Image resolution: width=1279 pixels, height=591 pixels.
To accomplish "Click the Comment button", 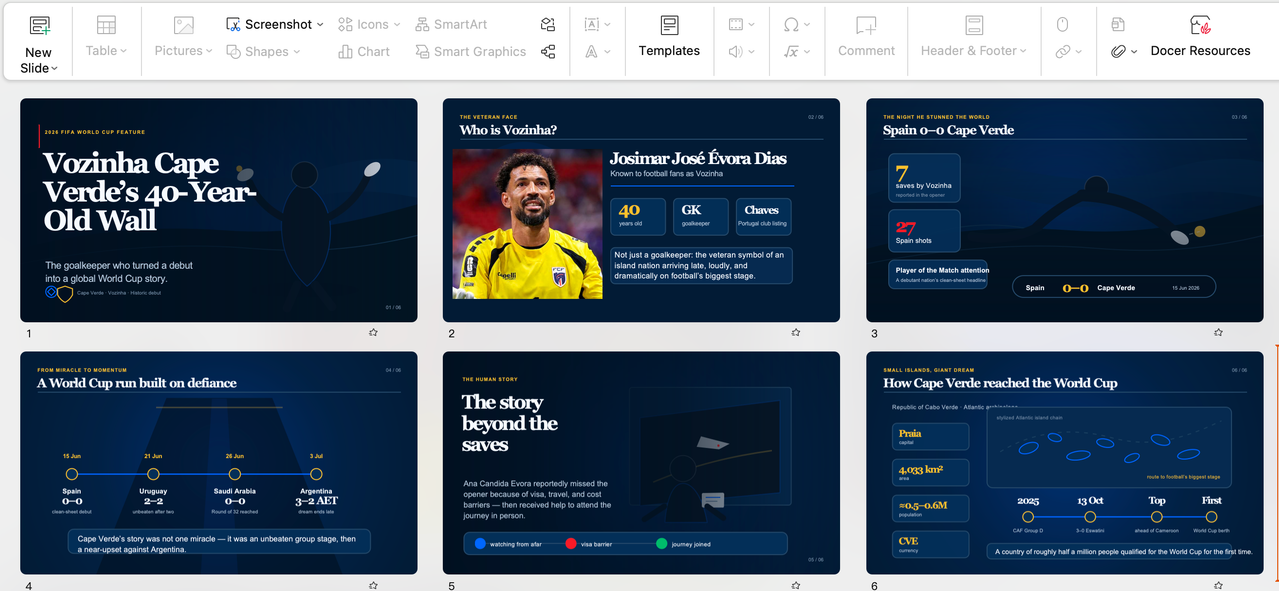I will (x=866, y=37).
